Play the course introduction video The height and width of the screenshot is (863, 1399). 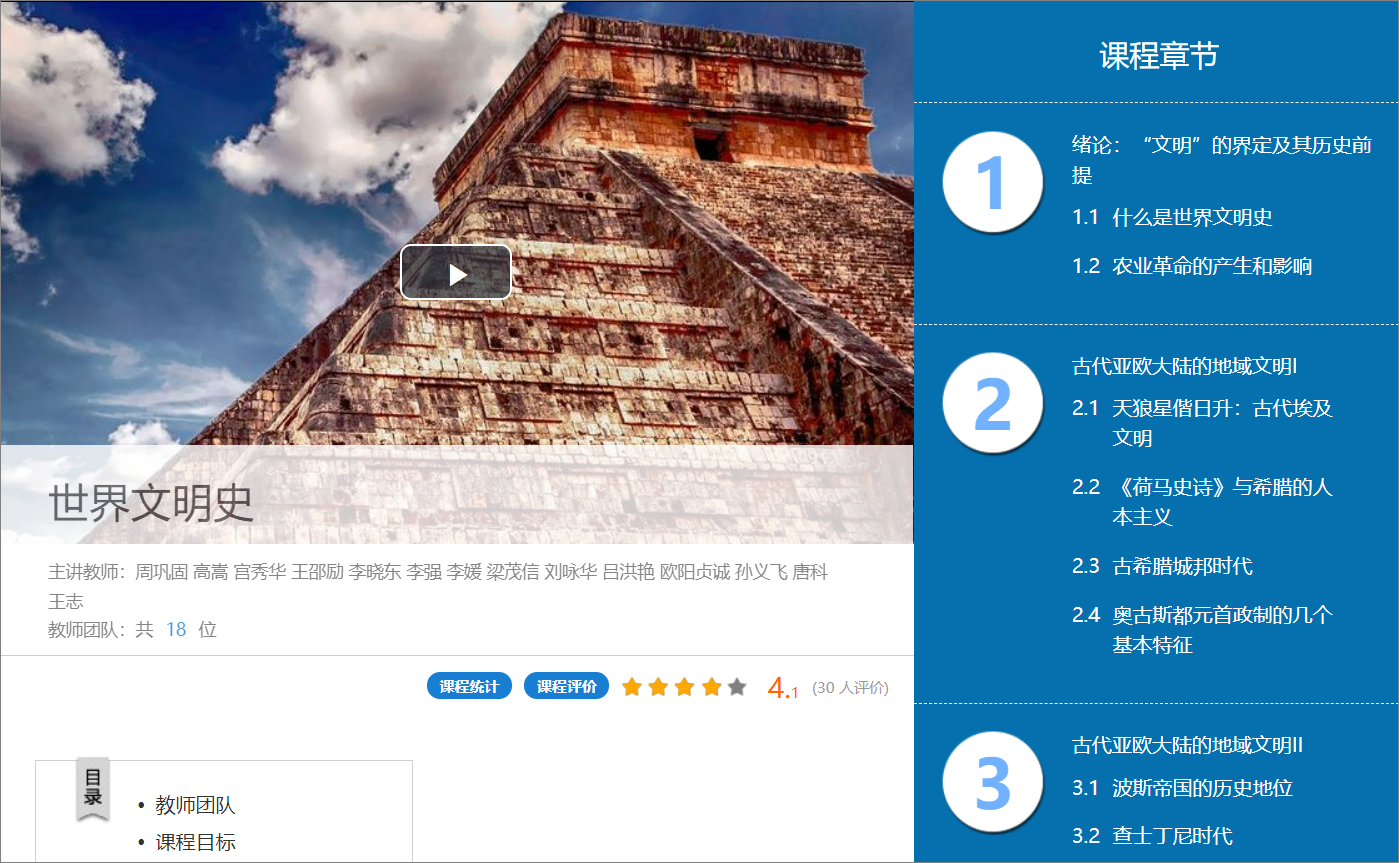pos(456,271)
